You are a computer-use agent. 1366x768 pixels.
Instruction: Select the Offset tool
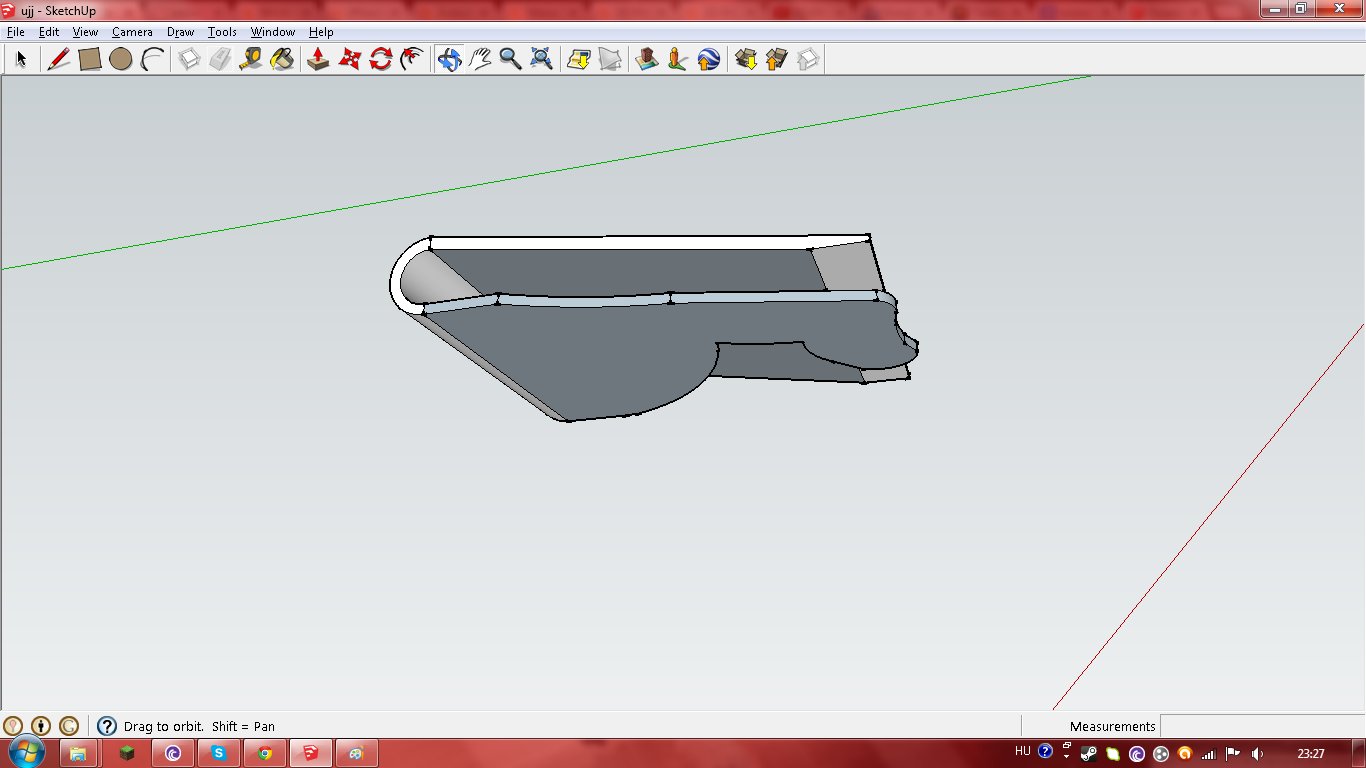[411, 59]
